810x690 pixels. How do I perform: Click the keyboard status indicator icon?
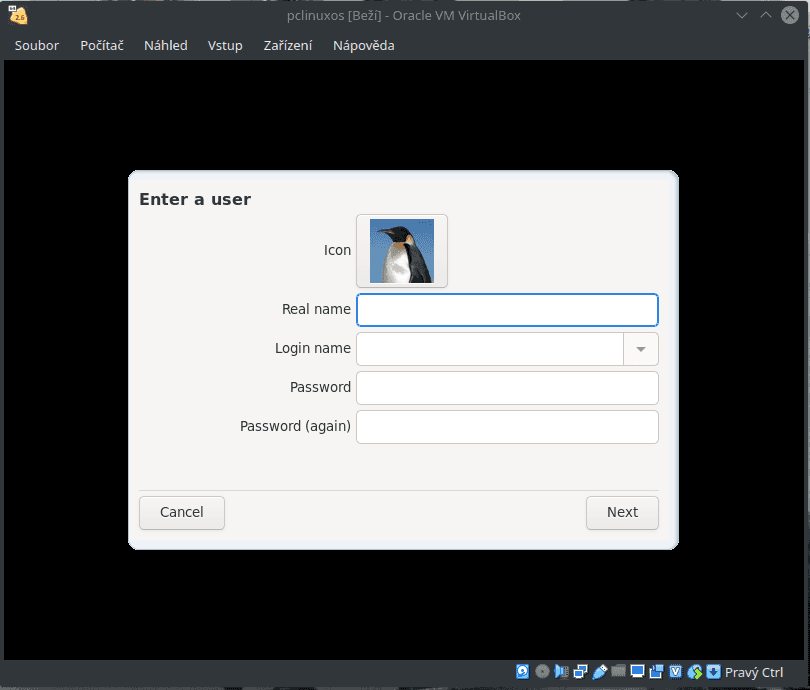click(x=712, y=671)
